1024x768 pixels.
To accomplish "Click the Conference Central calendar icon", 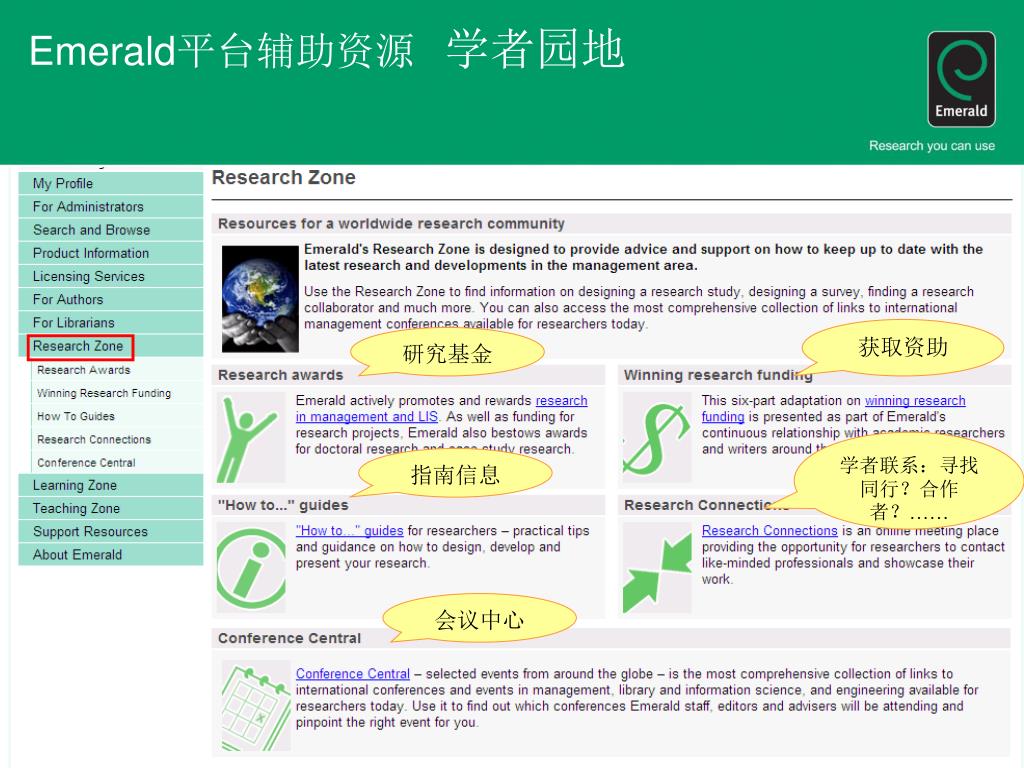I will click(256, 705).
